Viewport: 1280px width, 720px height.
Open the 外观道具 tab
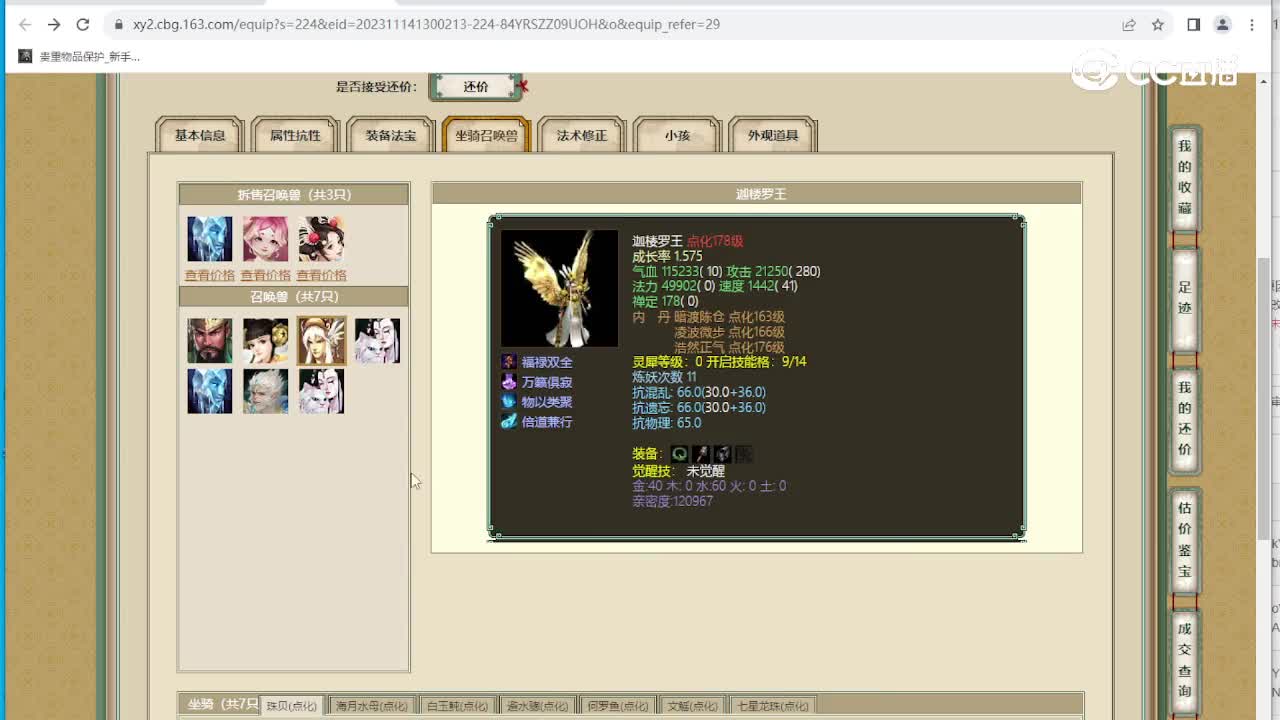(773, 135)
